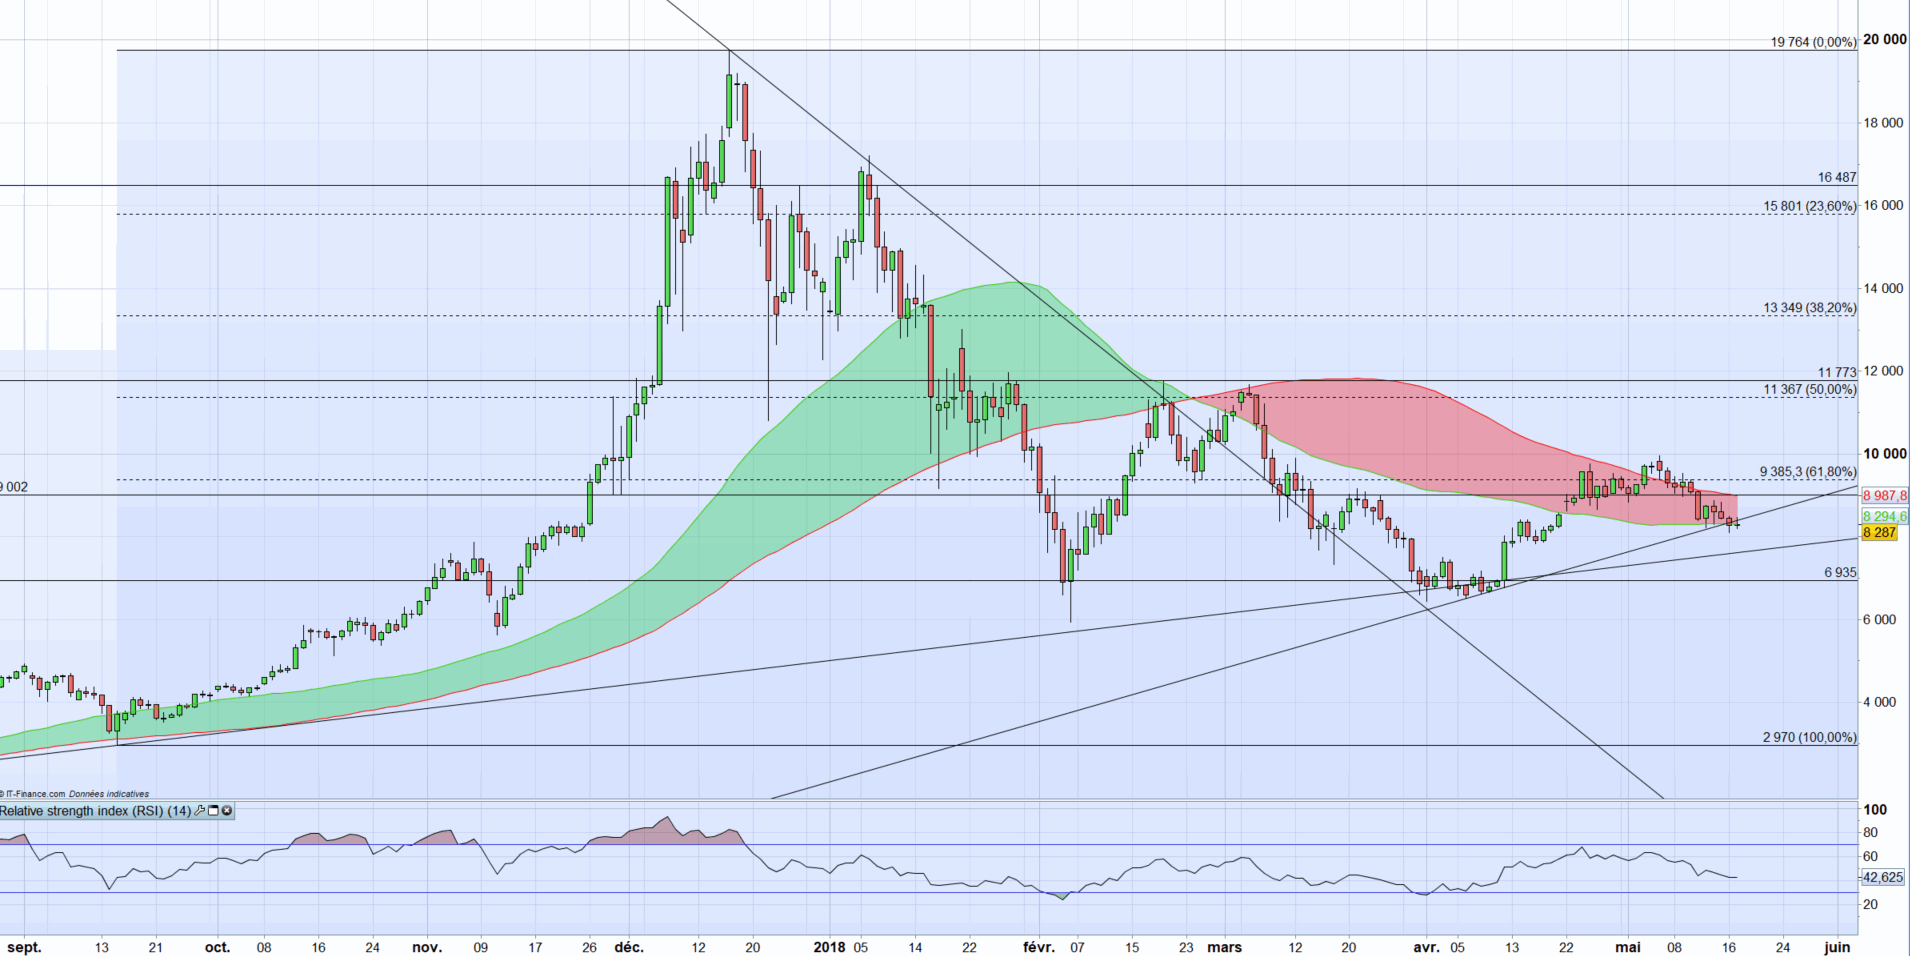Click the Relative strength index (RSI) (14) label

(x=96, y=811)
